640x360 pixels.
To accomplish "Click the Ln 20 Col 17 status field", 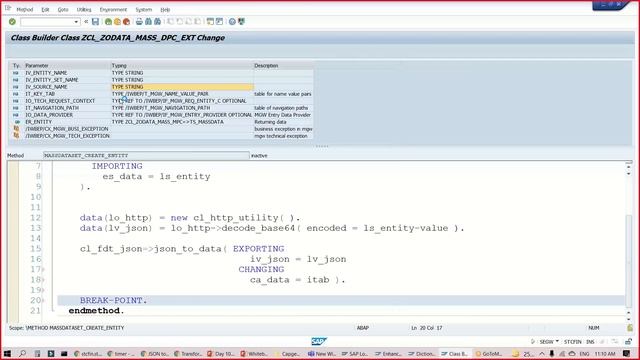I will (427, 328).
